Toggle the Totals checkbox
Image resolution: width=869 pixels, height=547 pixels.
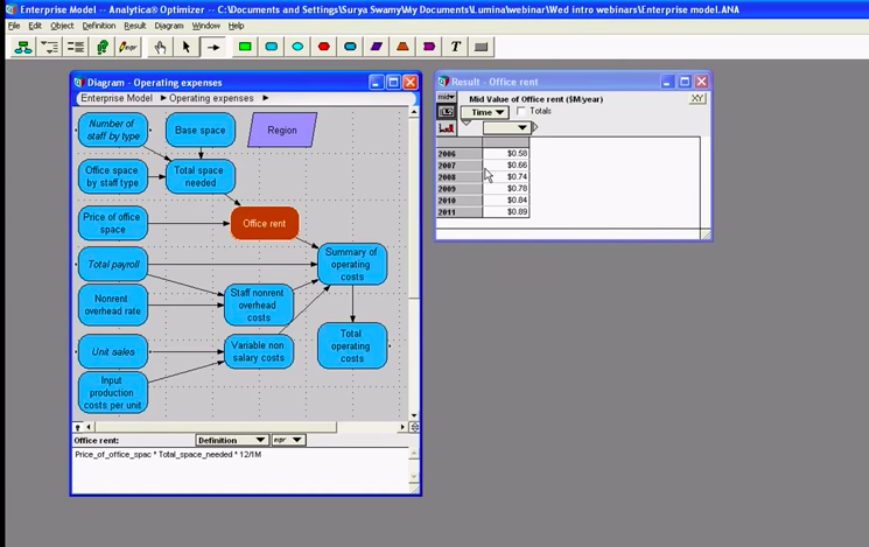tap(520, 111)
